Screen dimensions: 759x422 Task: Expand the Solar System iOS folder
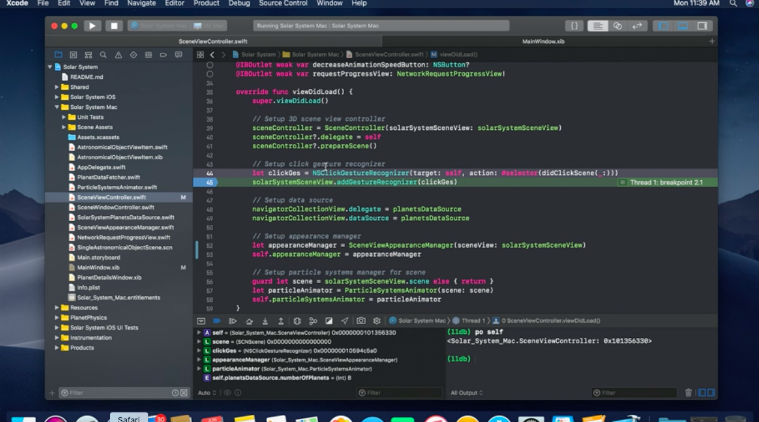(x=57, y=97)
